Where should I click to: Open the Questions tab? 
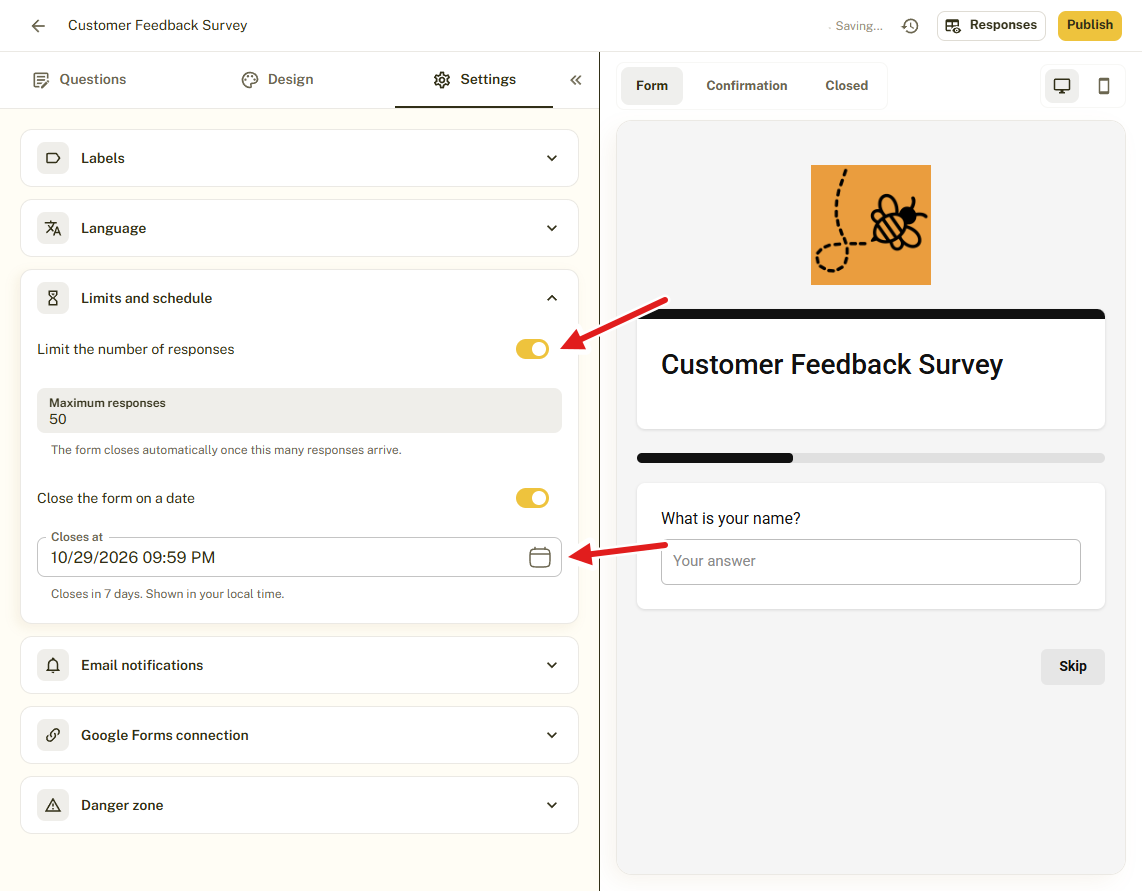79,79
